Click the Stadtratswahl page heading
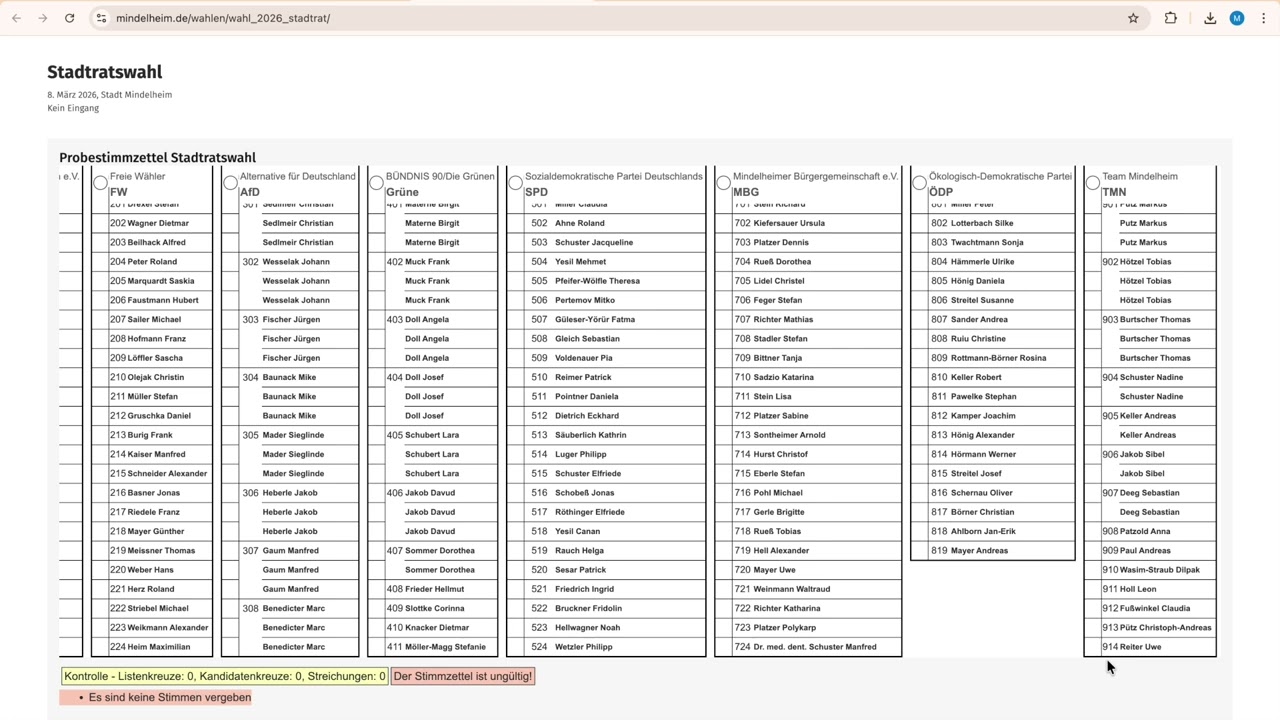 coord(104,72)
